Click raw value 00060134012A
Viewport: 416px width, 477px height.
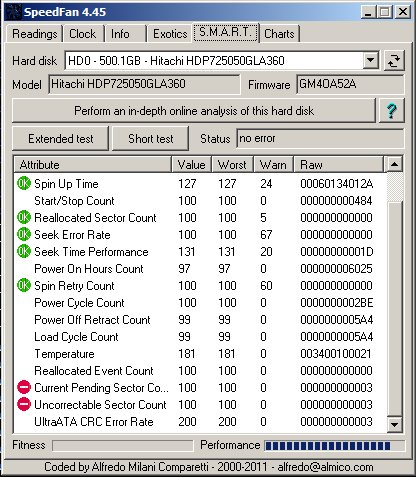(x=337, y=184)
